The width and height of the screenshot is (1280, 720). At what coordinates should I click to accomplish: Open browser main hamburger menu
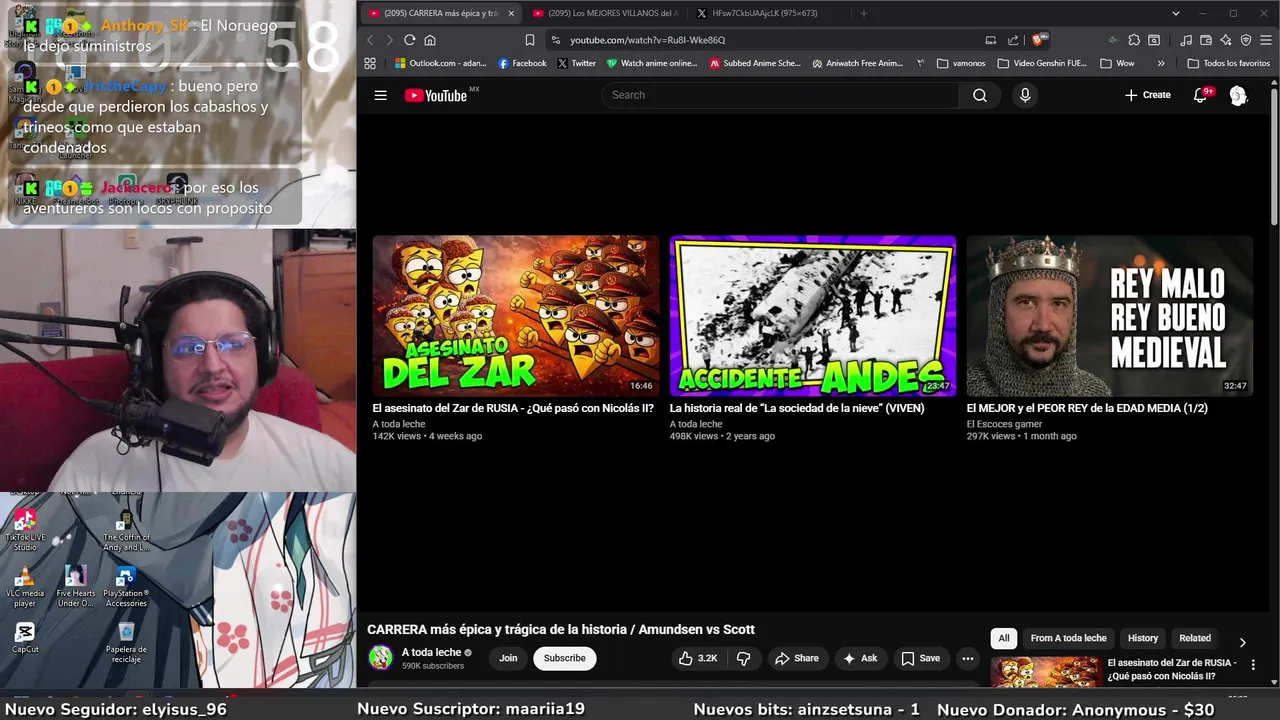[x=1266, y=40]
